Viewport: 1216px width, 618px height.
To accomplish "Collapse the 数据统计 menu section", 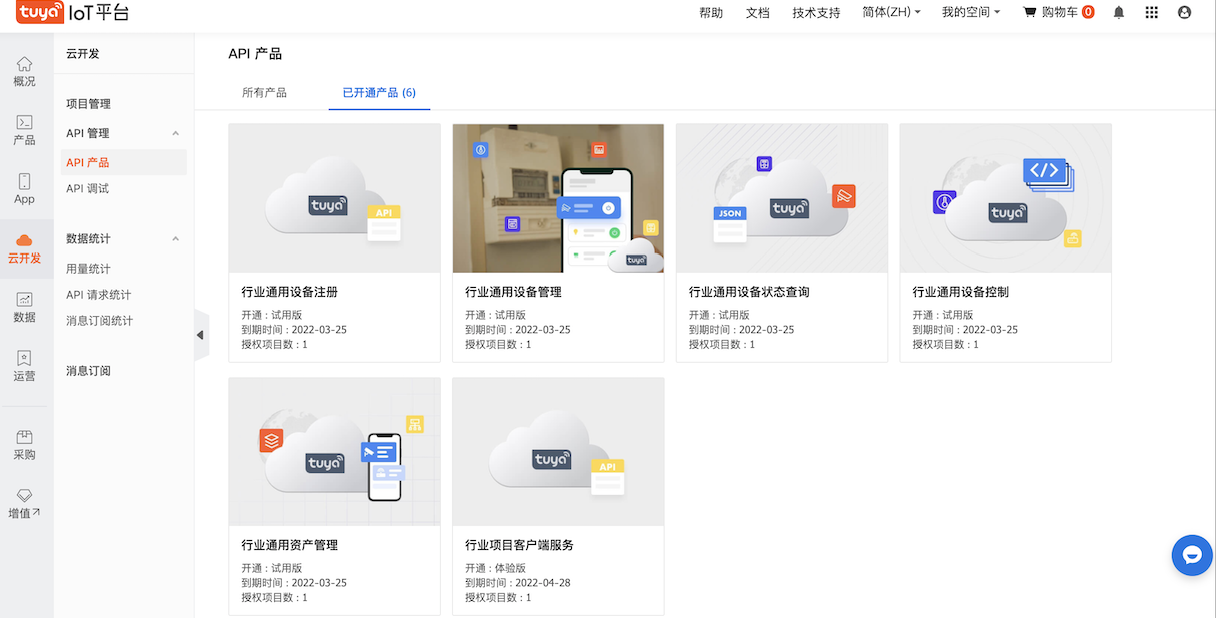I will (175, 239).
